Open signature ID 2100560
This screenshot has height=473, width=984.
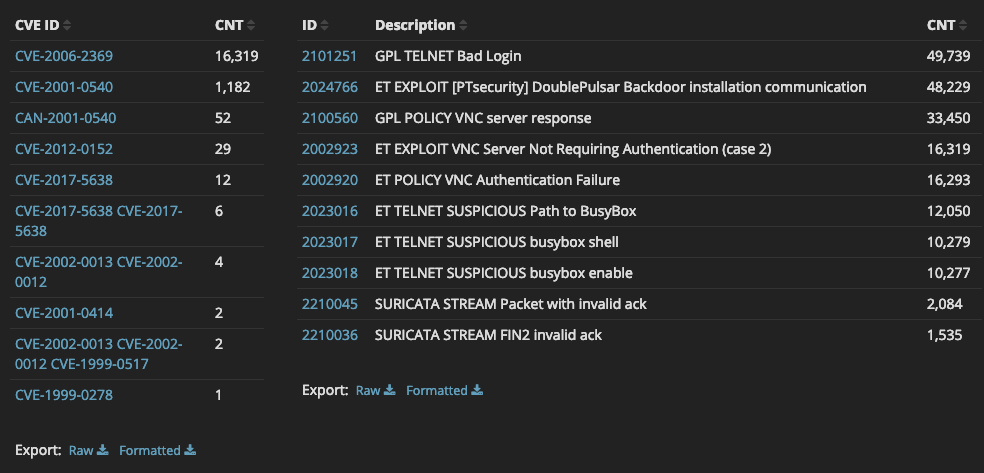329,118
